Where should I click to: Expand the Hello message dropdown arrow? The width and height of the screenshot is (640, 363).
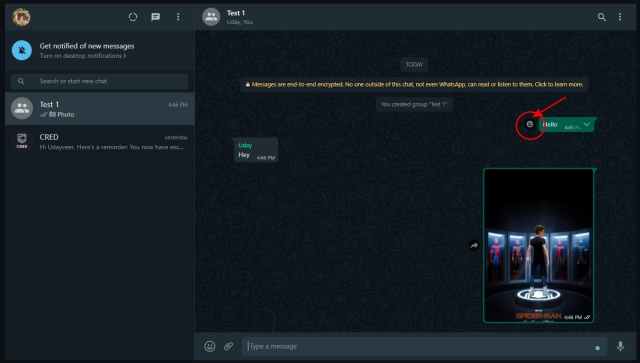pos(587,124)
